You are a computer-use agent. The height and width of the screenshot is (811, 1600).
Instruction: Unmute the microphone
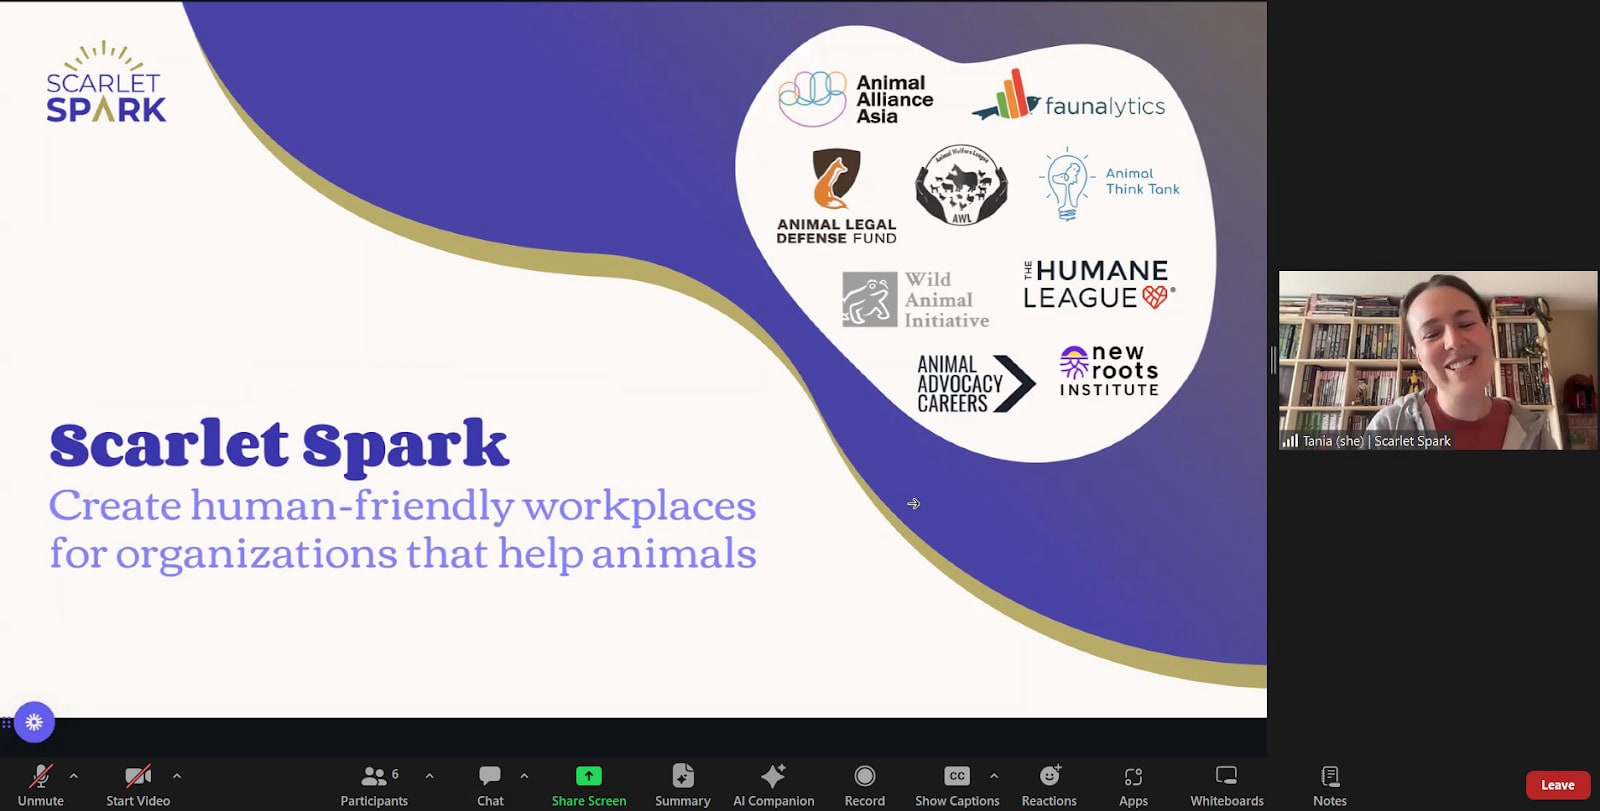click(40, 785)
